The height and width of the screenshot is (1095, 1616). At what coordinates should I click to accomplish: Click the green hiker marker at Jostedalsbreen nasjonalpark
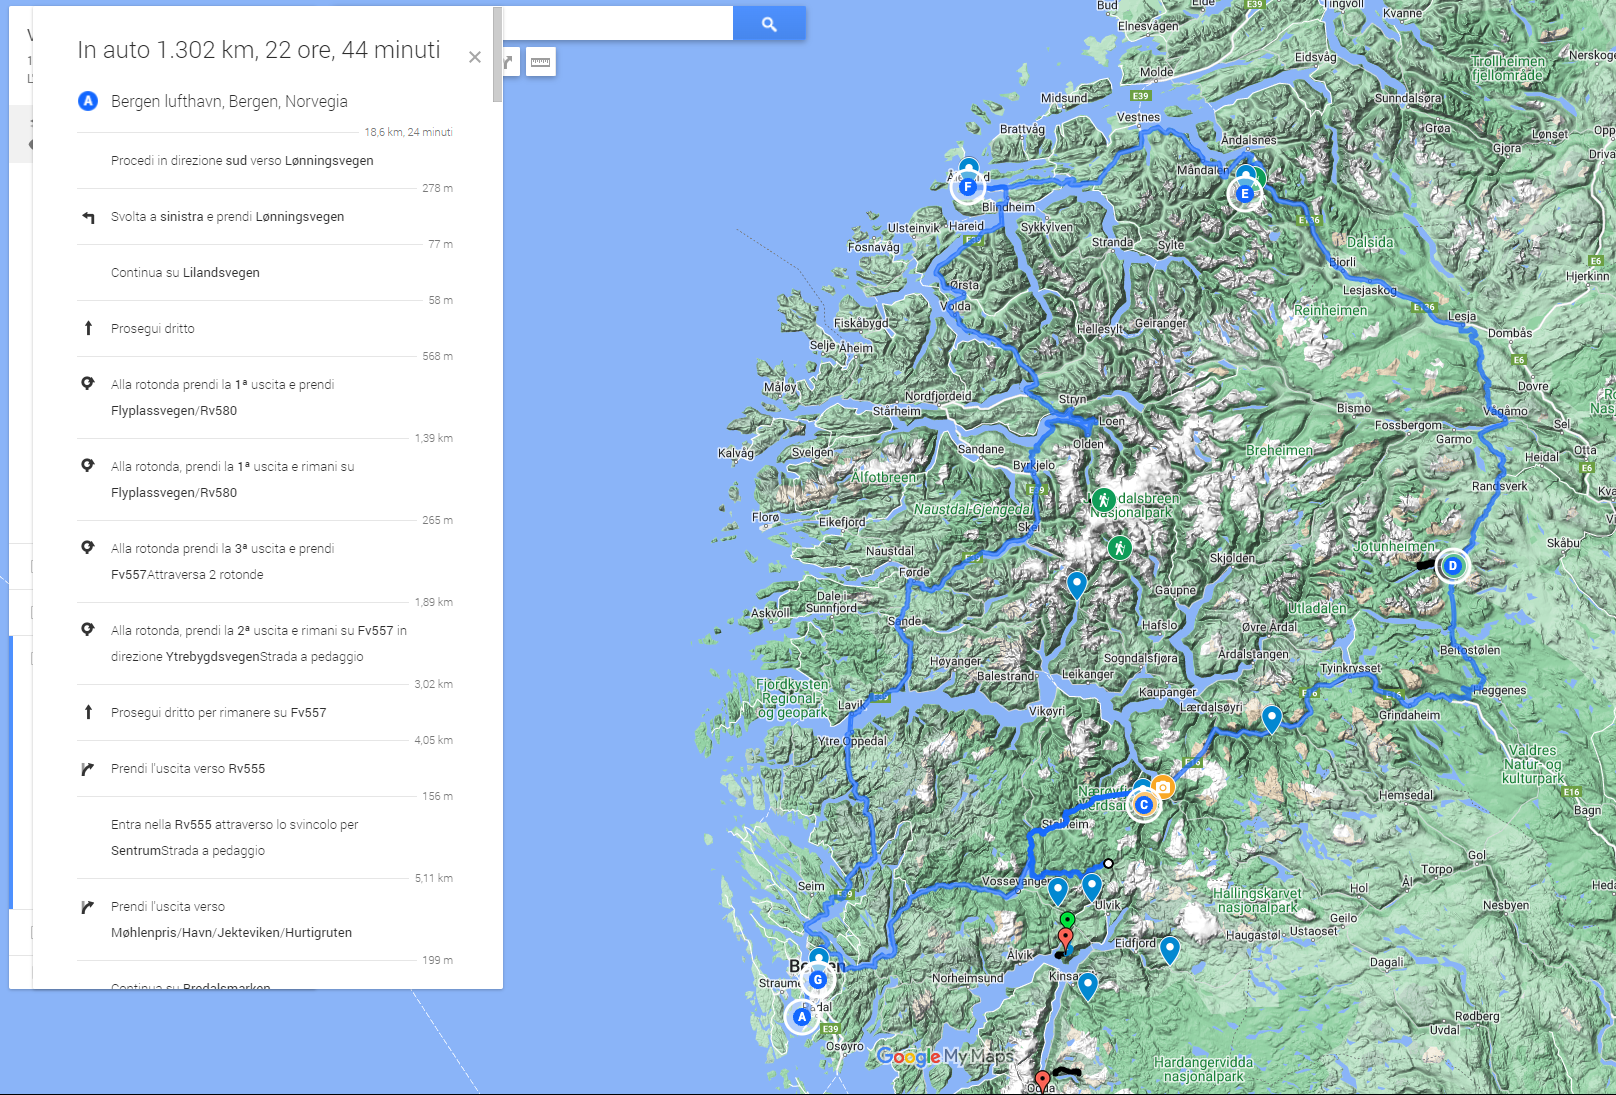tap(1103, 500)
